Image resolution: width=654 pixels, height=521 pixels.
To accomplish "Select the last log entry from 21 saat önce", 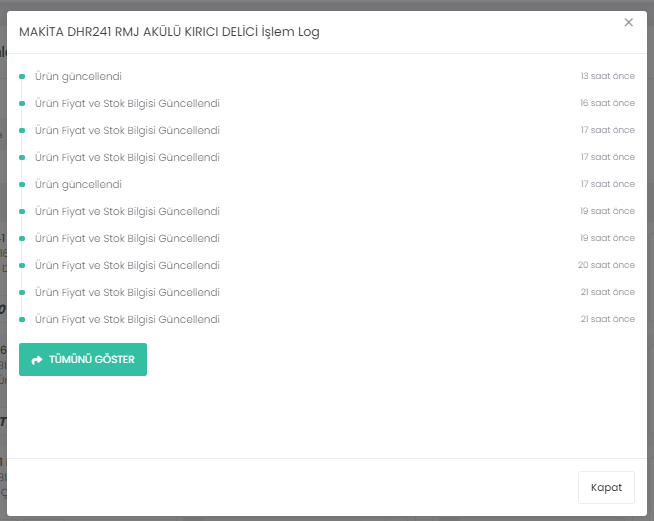I will [127, 319].
